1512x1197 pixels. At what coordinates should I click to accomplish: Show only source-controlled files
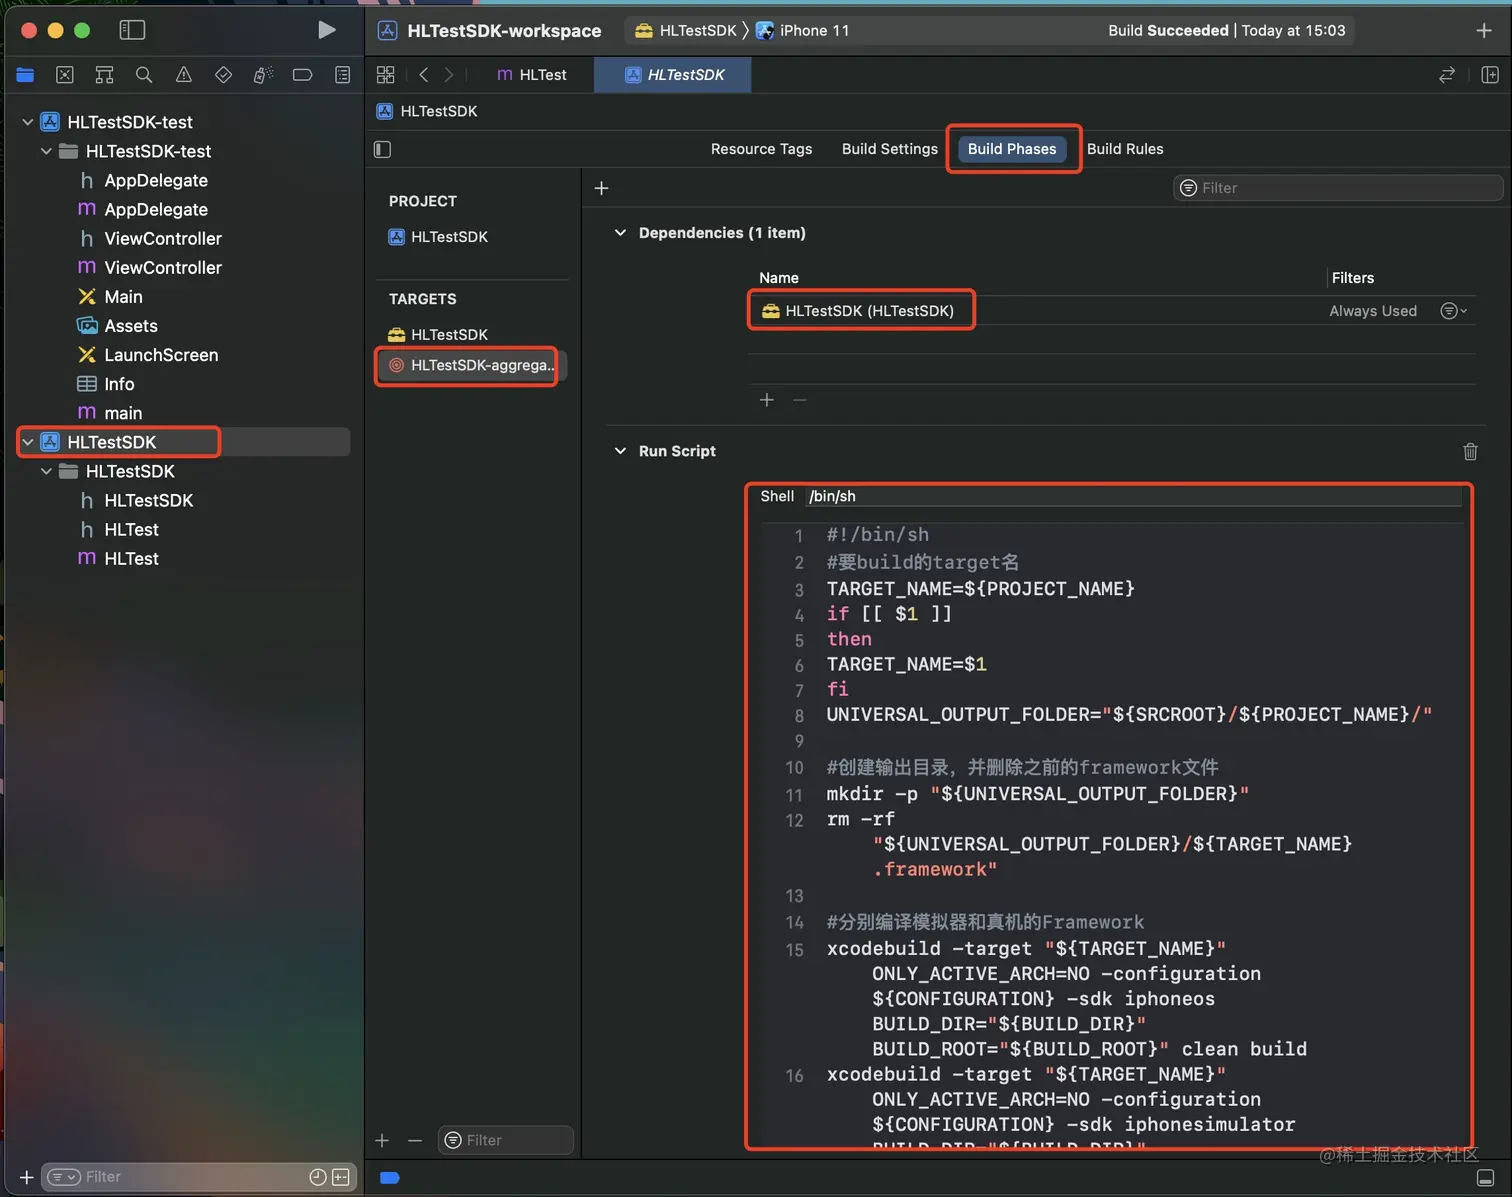click(x=341, y=1177)
